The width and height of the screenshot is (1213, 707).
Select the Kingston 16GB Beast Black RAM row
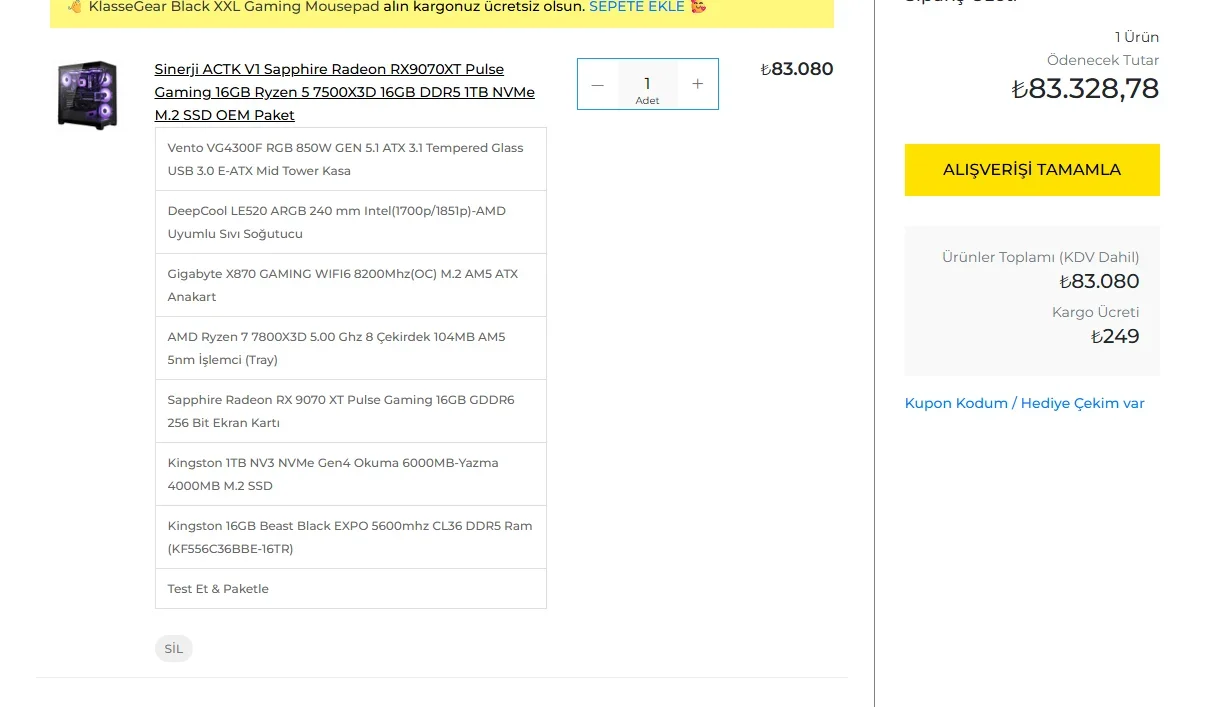click(351, 537)
